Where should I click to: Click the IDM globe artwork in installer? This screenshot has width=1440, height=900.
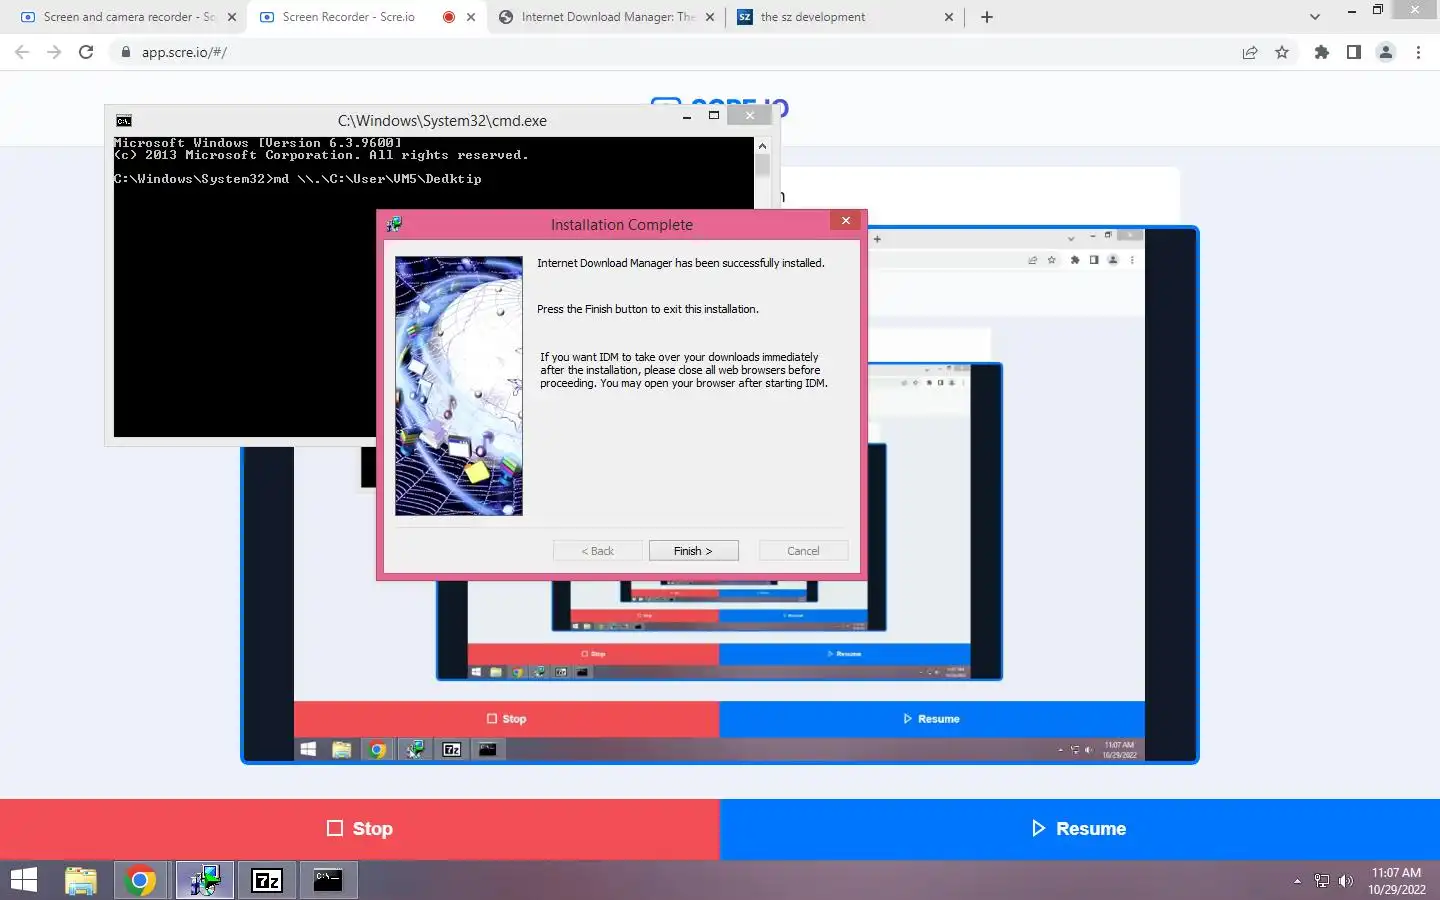tap(459, 386)
